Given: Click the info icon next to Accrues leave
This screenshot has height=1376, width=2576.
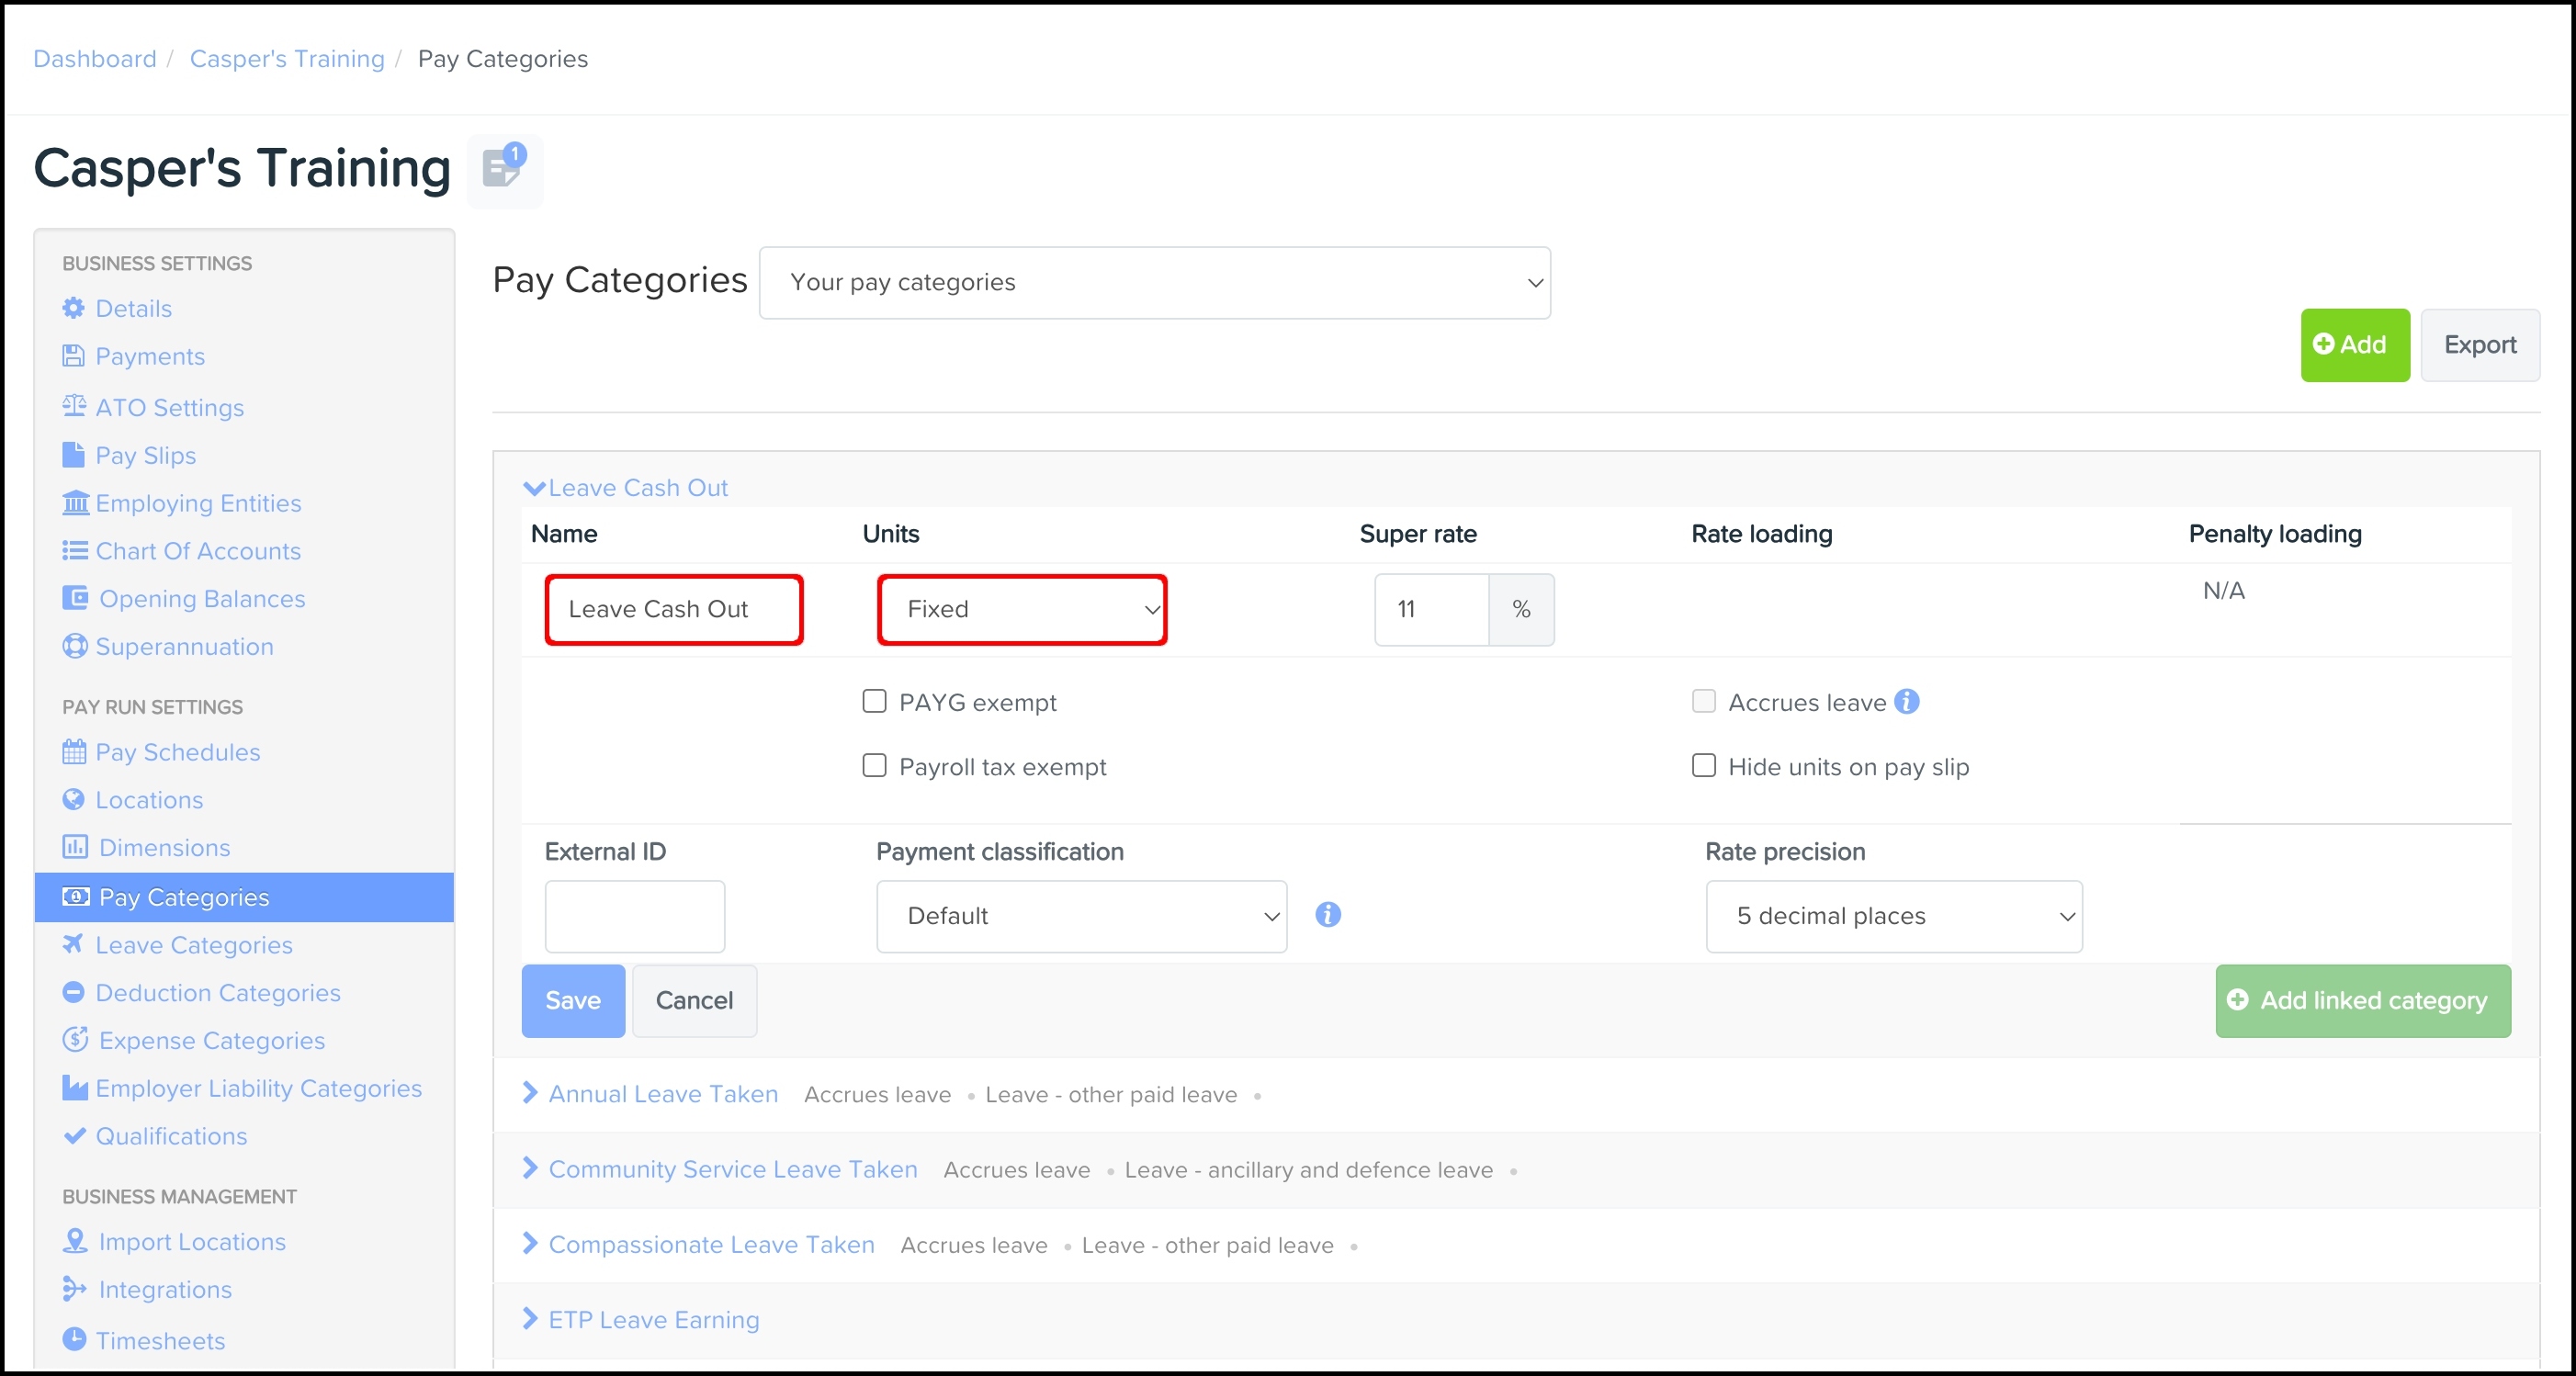Looking at the screenshot, I should 1907,702.
